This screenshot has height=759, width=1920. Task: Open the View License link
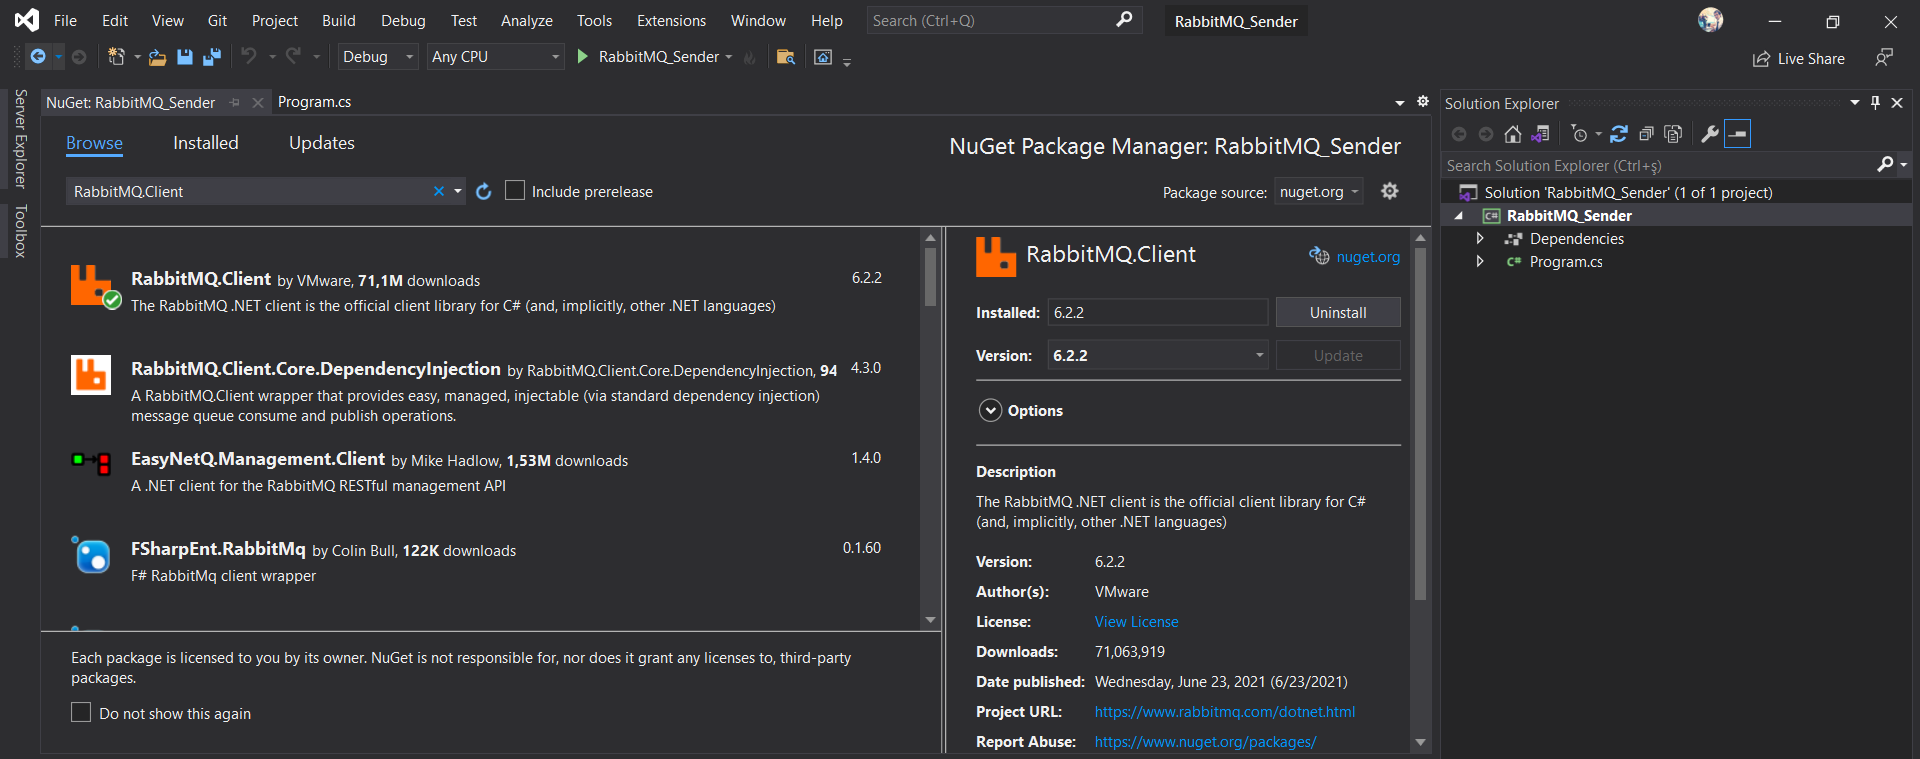[1136, 622]
